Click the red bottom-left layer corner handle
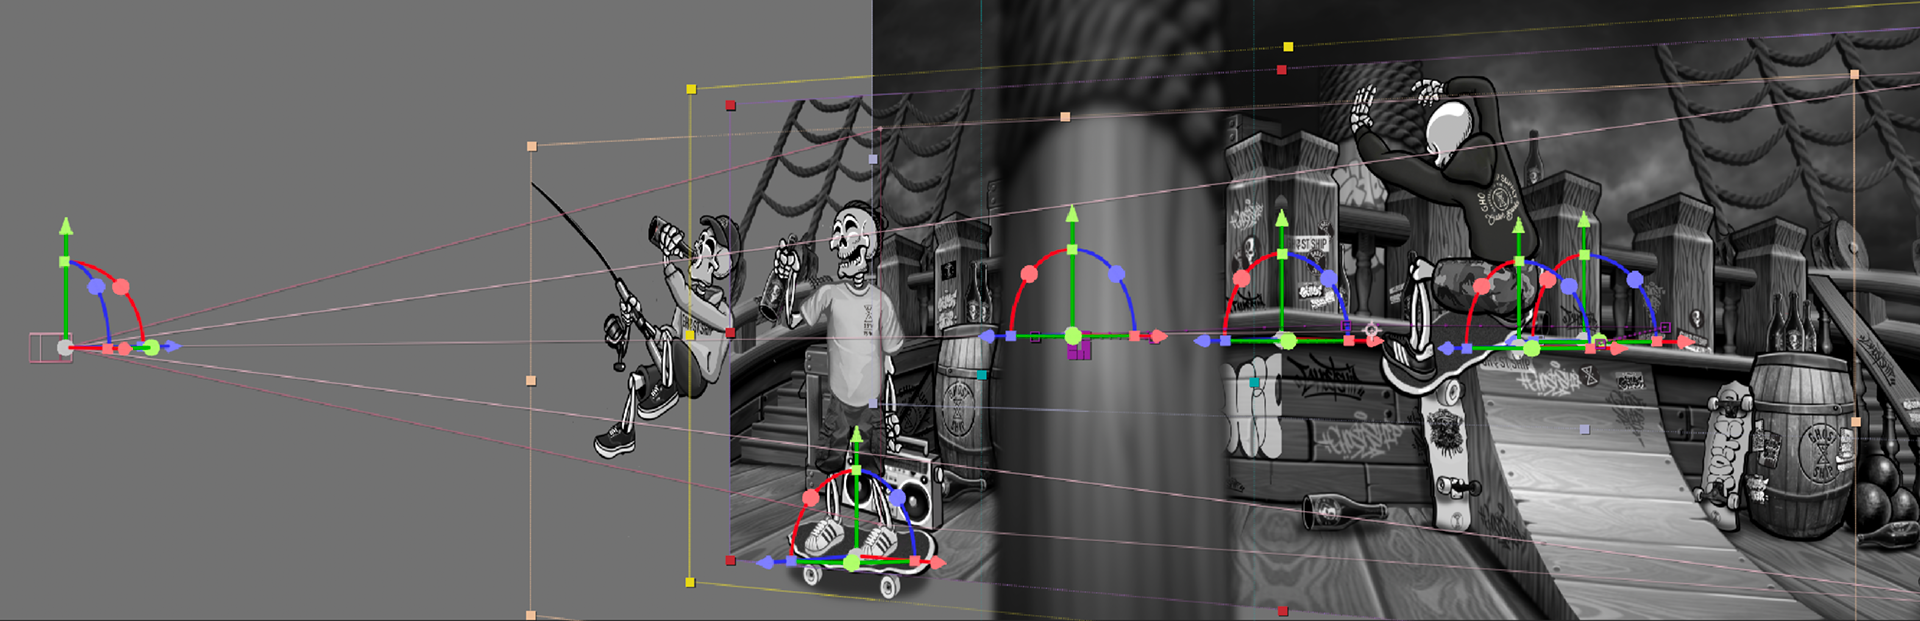This screenshot has width=1920, height=621. point(731,561)
